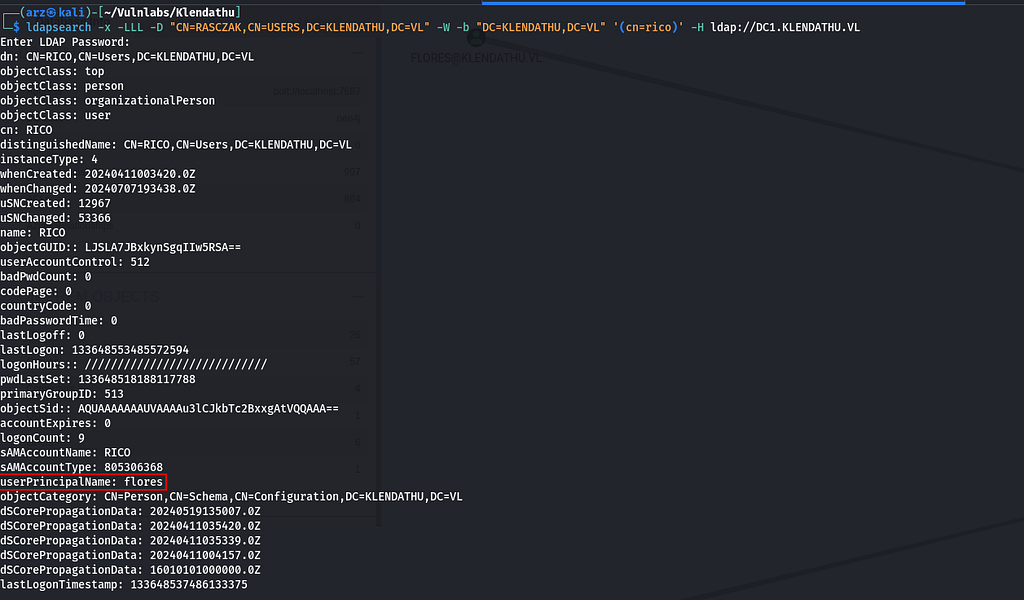Screen dimensions: 1024x600
Task: Click the badPwdCount: 0 line
Action: click(x=46, y=277)
